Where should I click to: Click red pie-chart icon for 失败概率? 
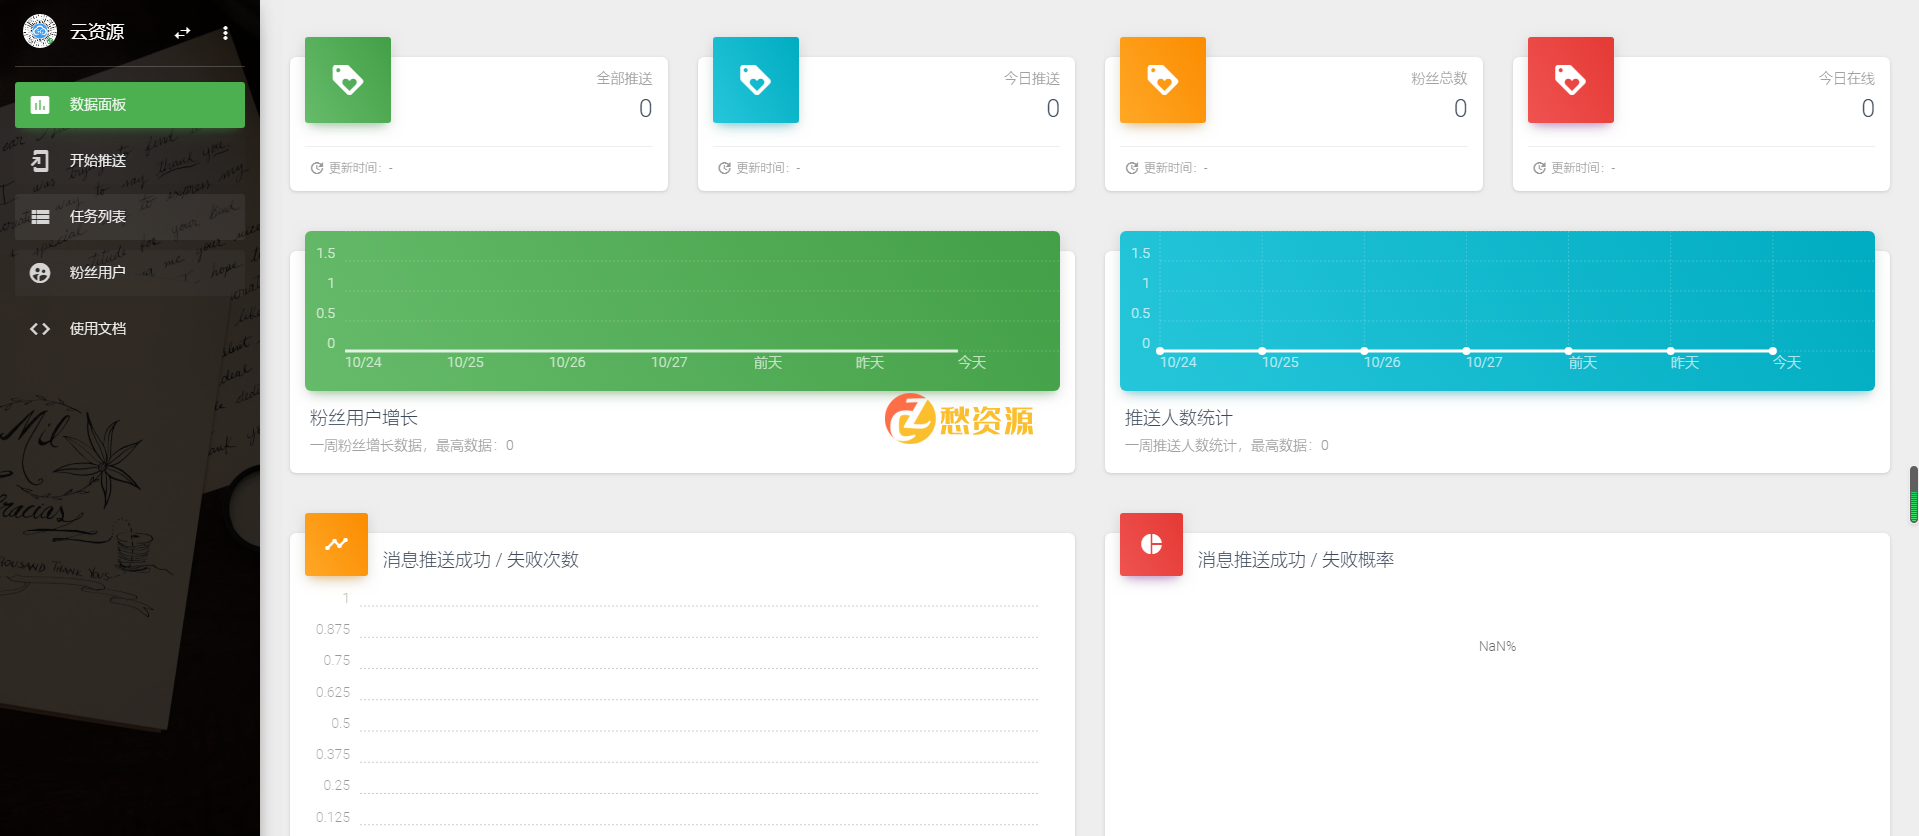(x=1151, y=544)
